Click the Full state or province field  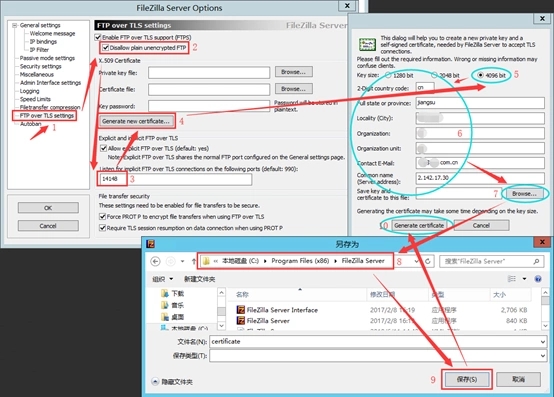(480, 103)
